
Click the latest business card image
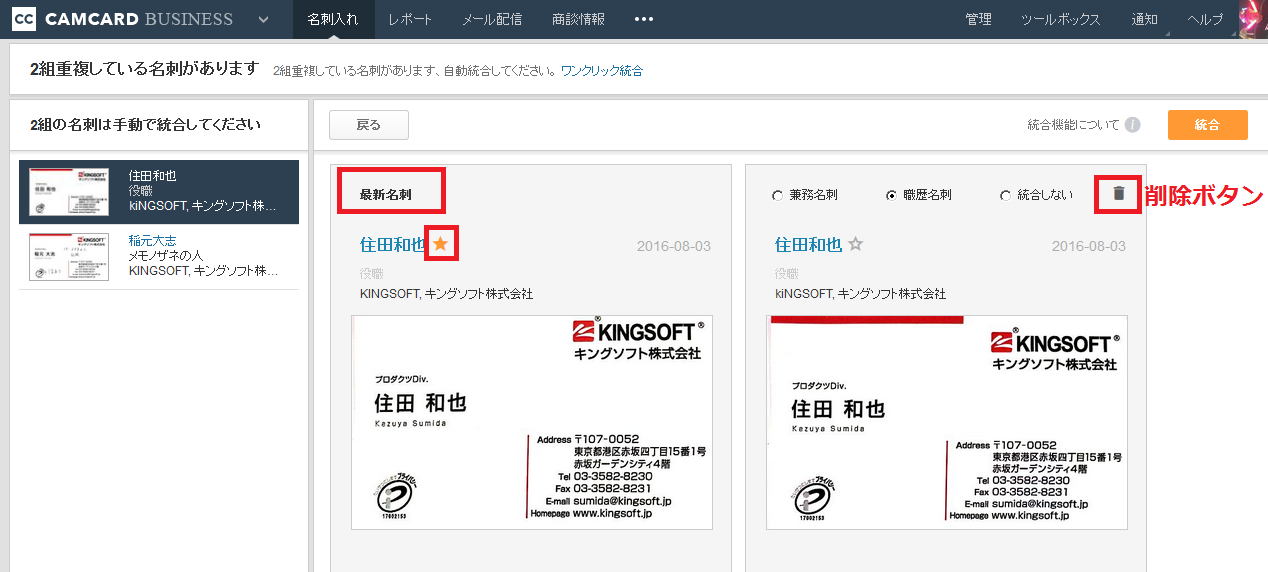(532, 422)
